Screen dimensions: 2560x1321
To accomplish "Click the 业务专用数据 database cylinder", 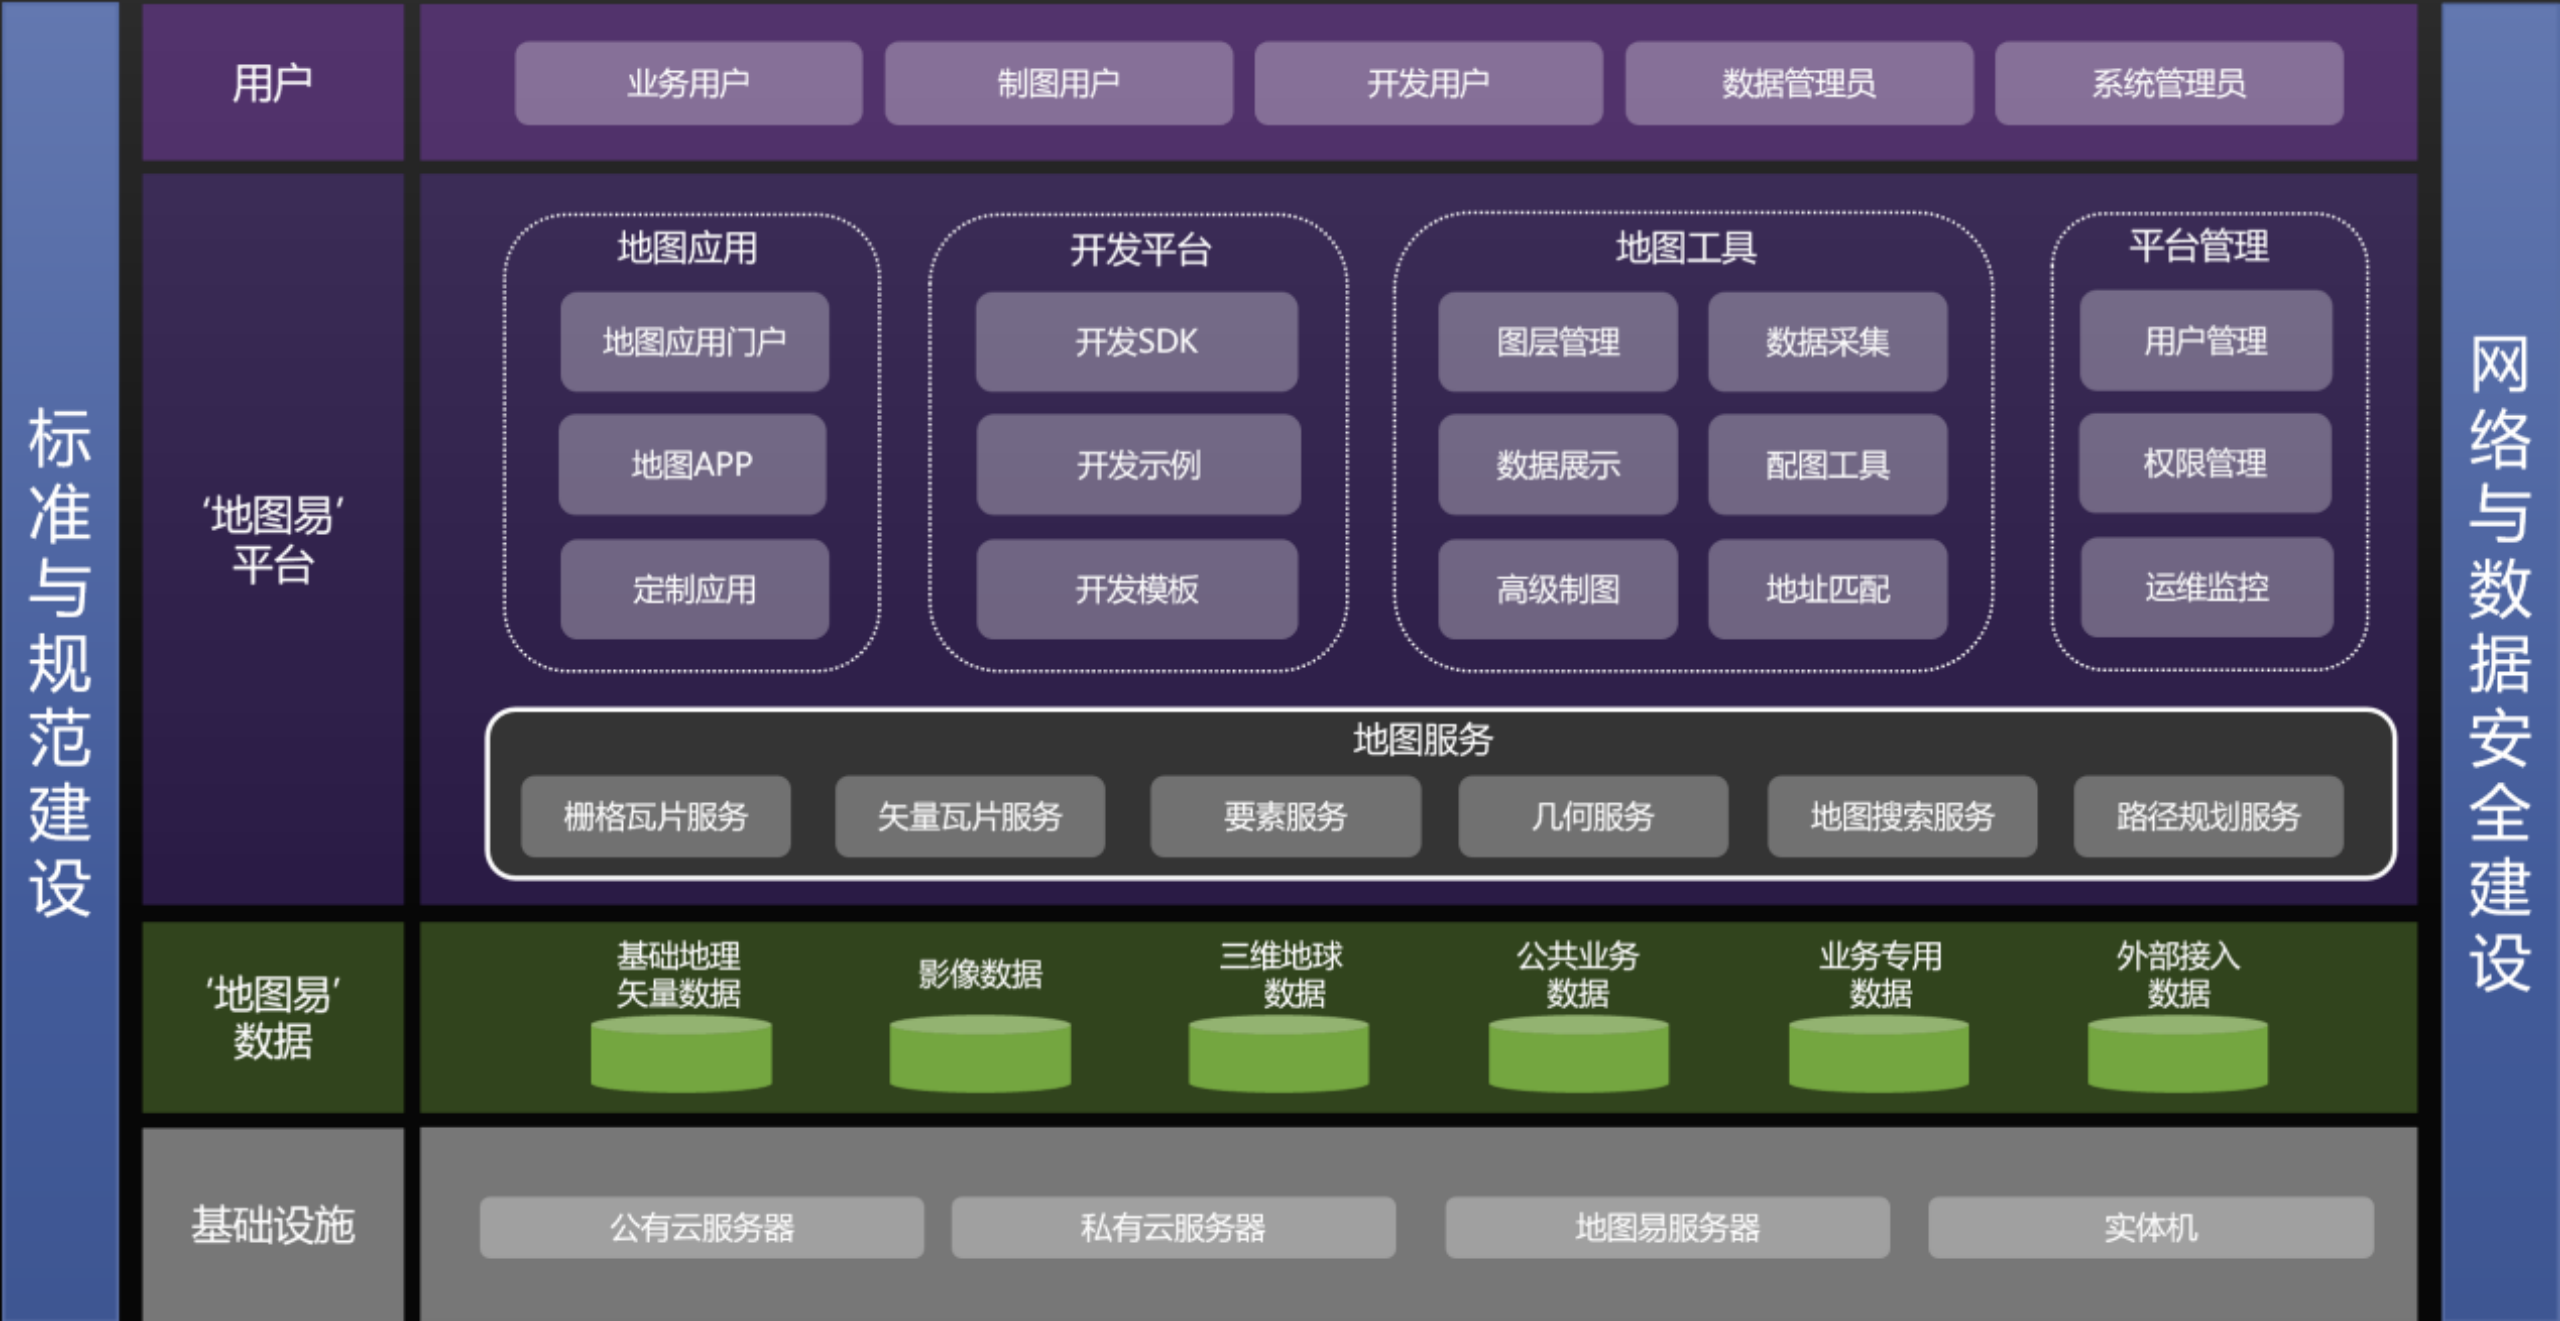I will (x=1879, y=1054).
